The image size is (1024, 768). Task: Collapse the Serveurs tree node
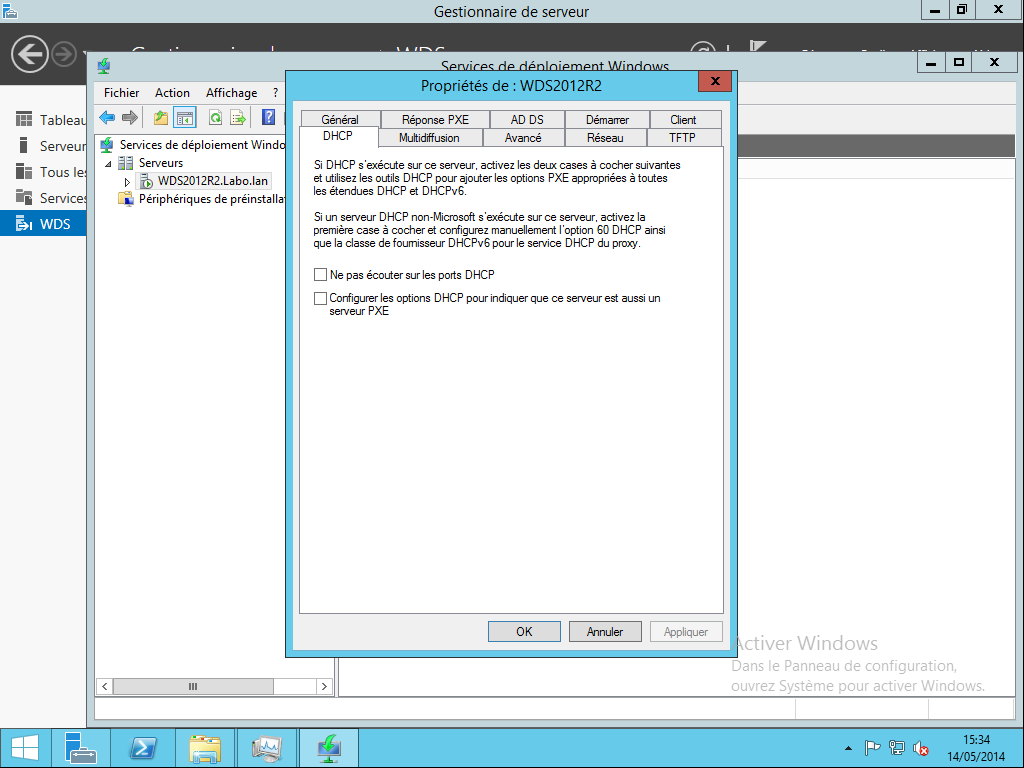(108, 163)
